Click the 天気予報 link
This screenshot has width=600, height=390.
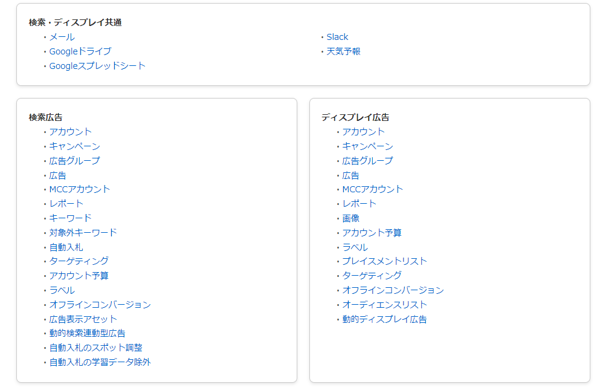click(x=343, y=51)
